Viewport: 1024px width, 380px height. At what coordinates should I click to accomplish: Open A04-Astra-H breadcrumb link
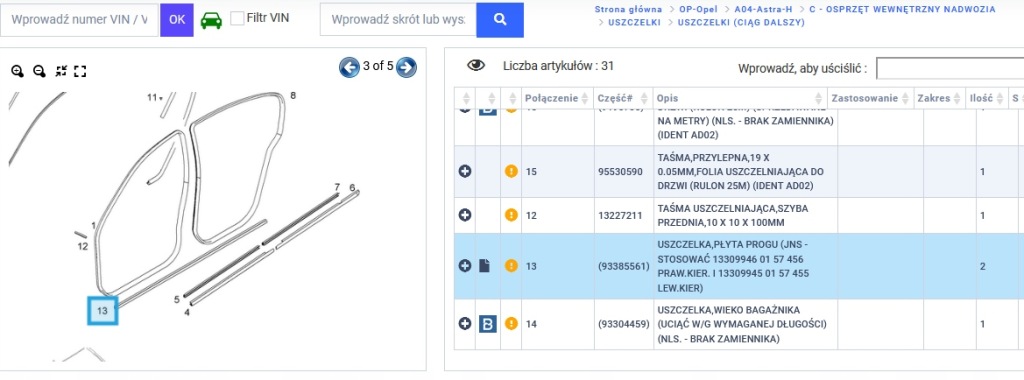pos(764,9)
